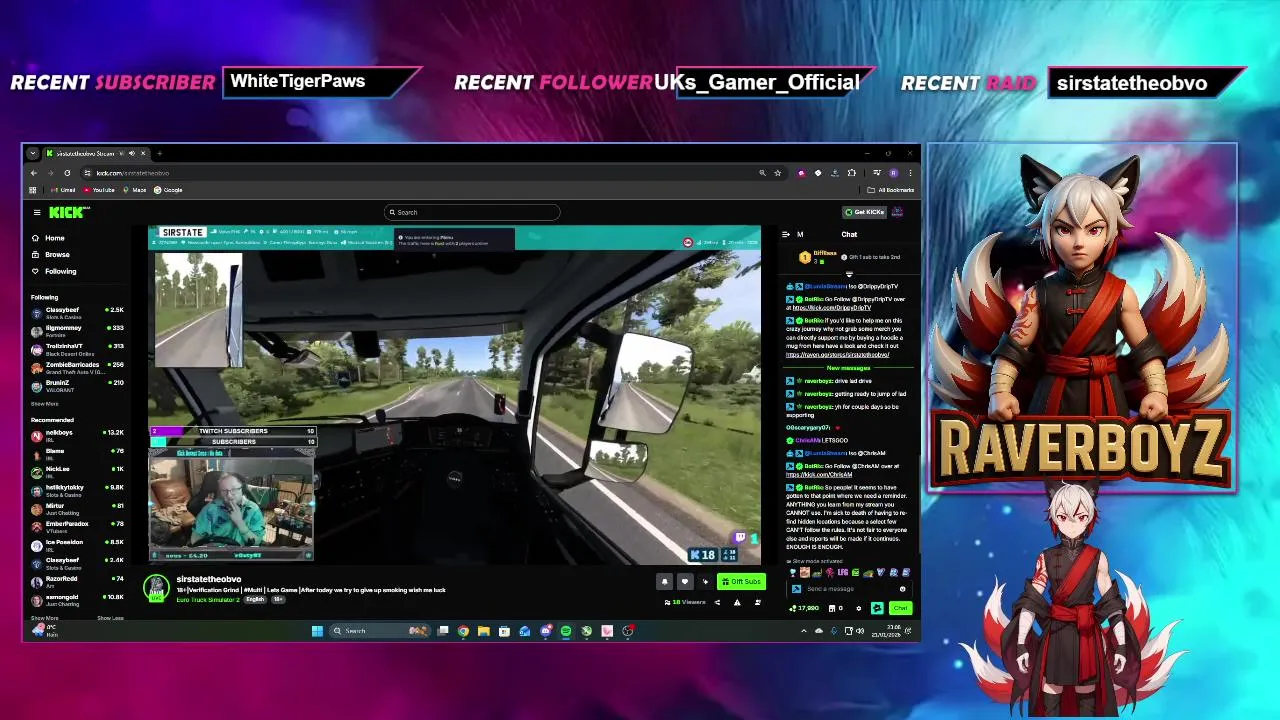The height and width of the screenshot is (720, 1280).
Task: Open Following in Kick sidebar
Action: [x=53, y=271]
